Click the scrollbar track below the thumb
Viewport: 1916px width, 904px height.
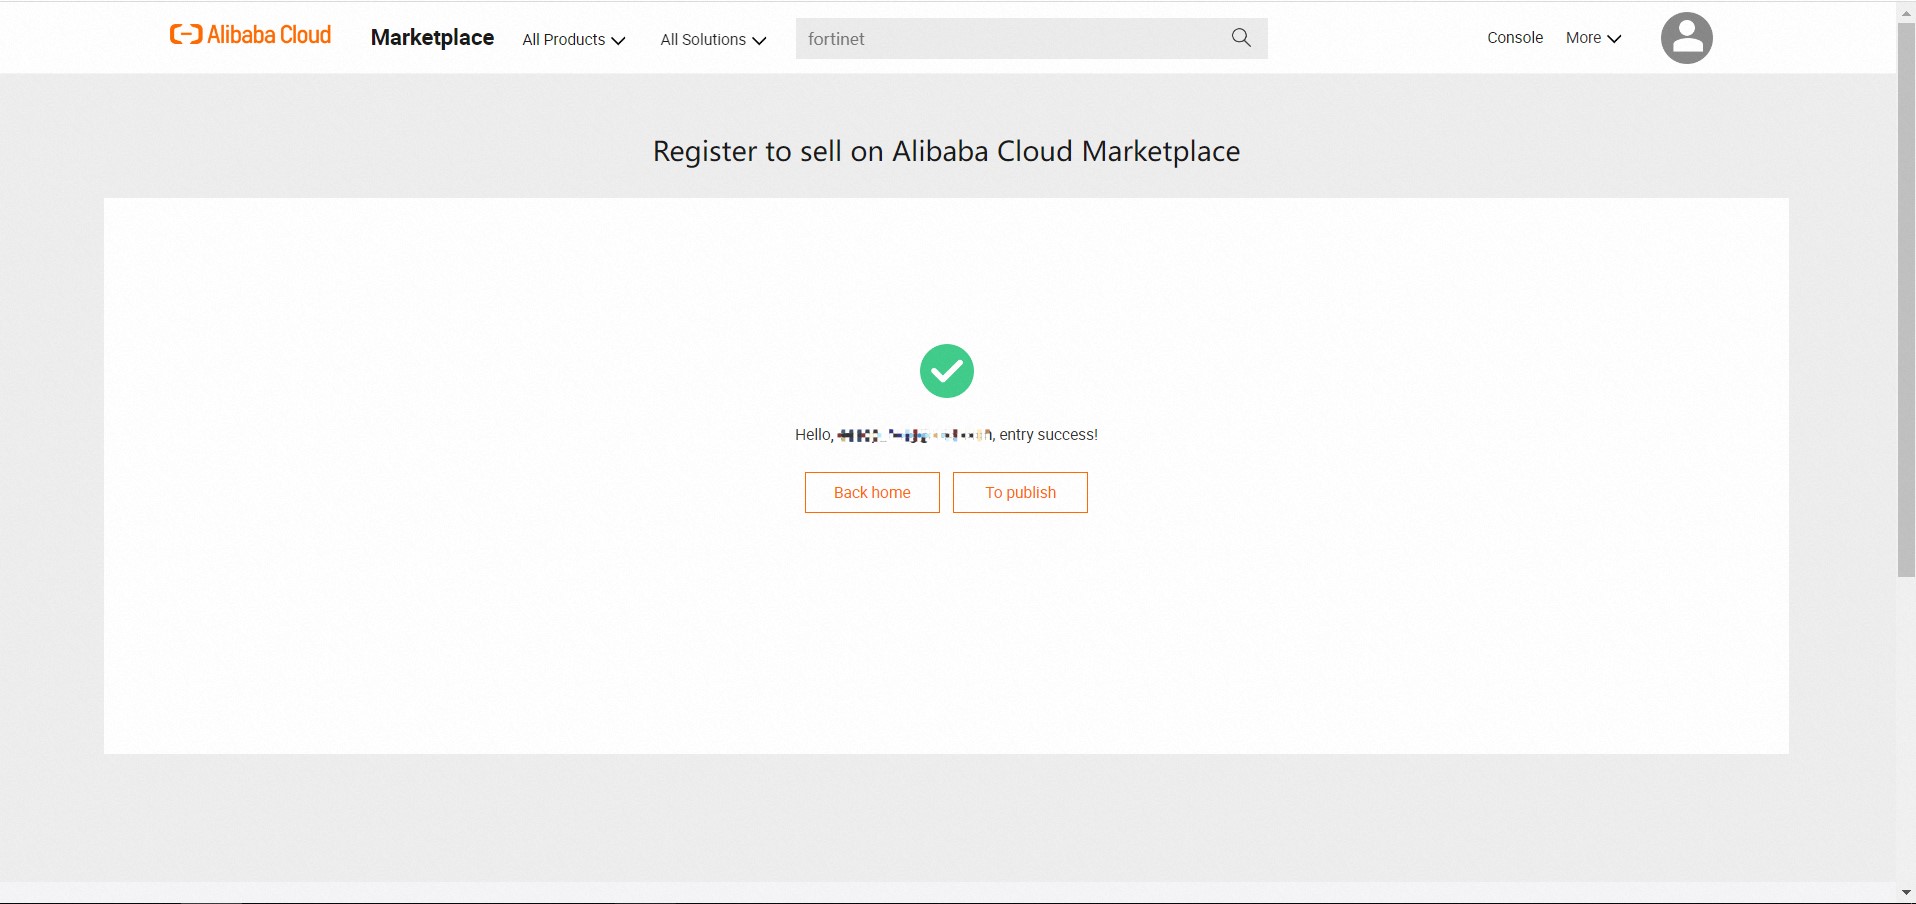[1906, 730]
